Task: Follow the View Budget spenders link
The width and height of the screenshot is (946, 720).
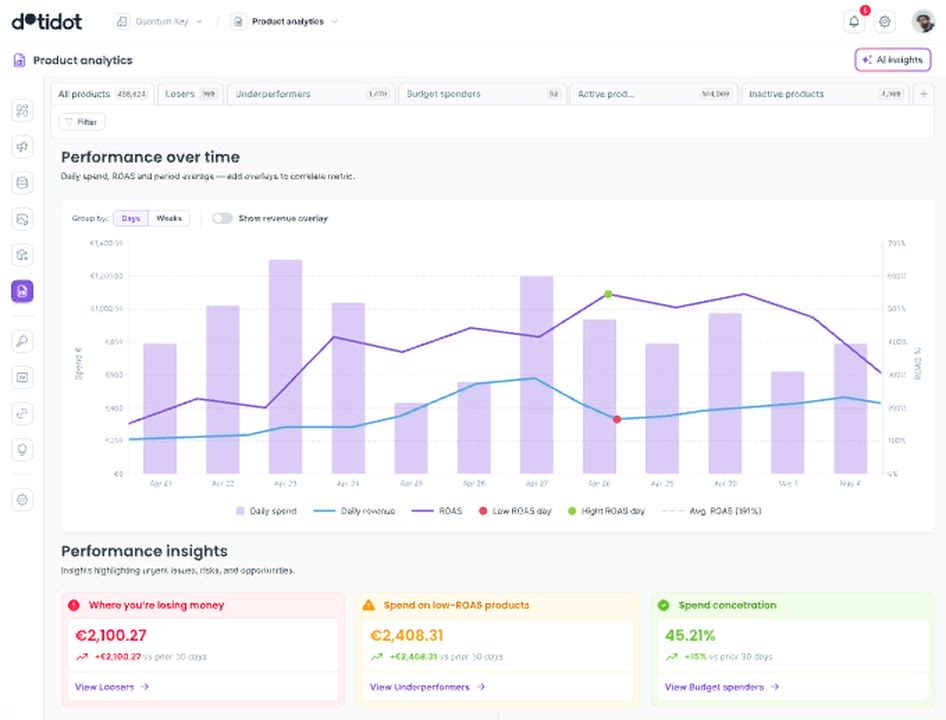Action: [722, 687]
